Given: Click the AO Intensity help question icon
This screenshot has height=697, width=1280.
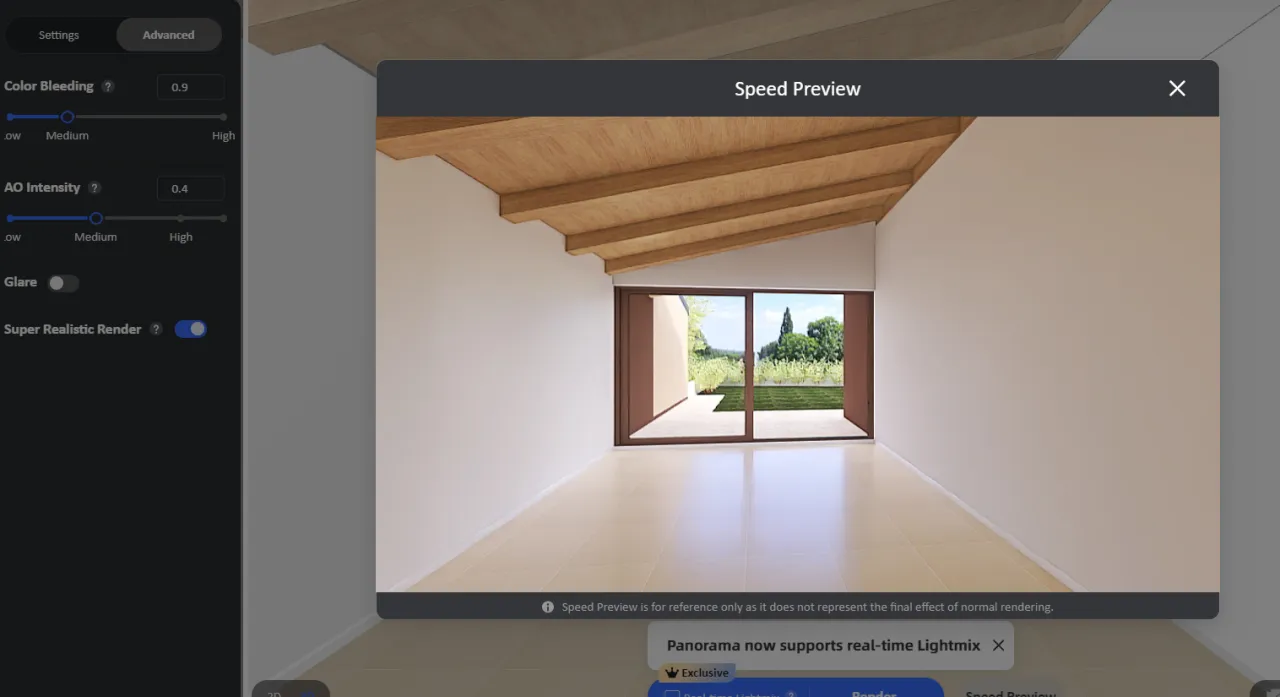Looking at the screenshot, I should [94, 188].
